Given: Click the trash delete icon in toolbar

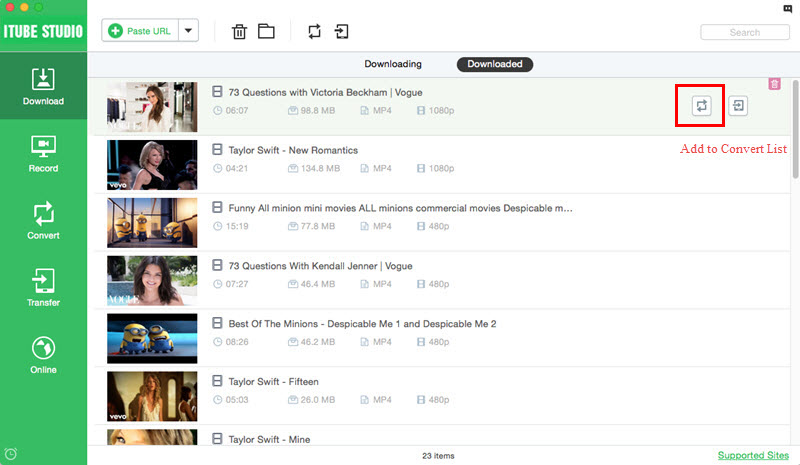Looking at the screenshot, I should click(239, 32).
